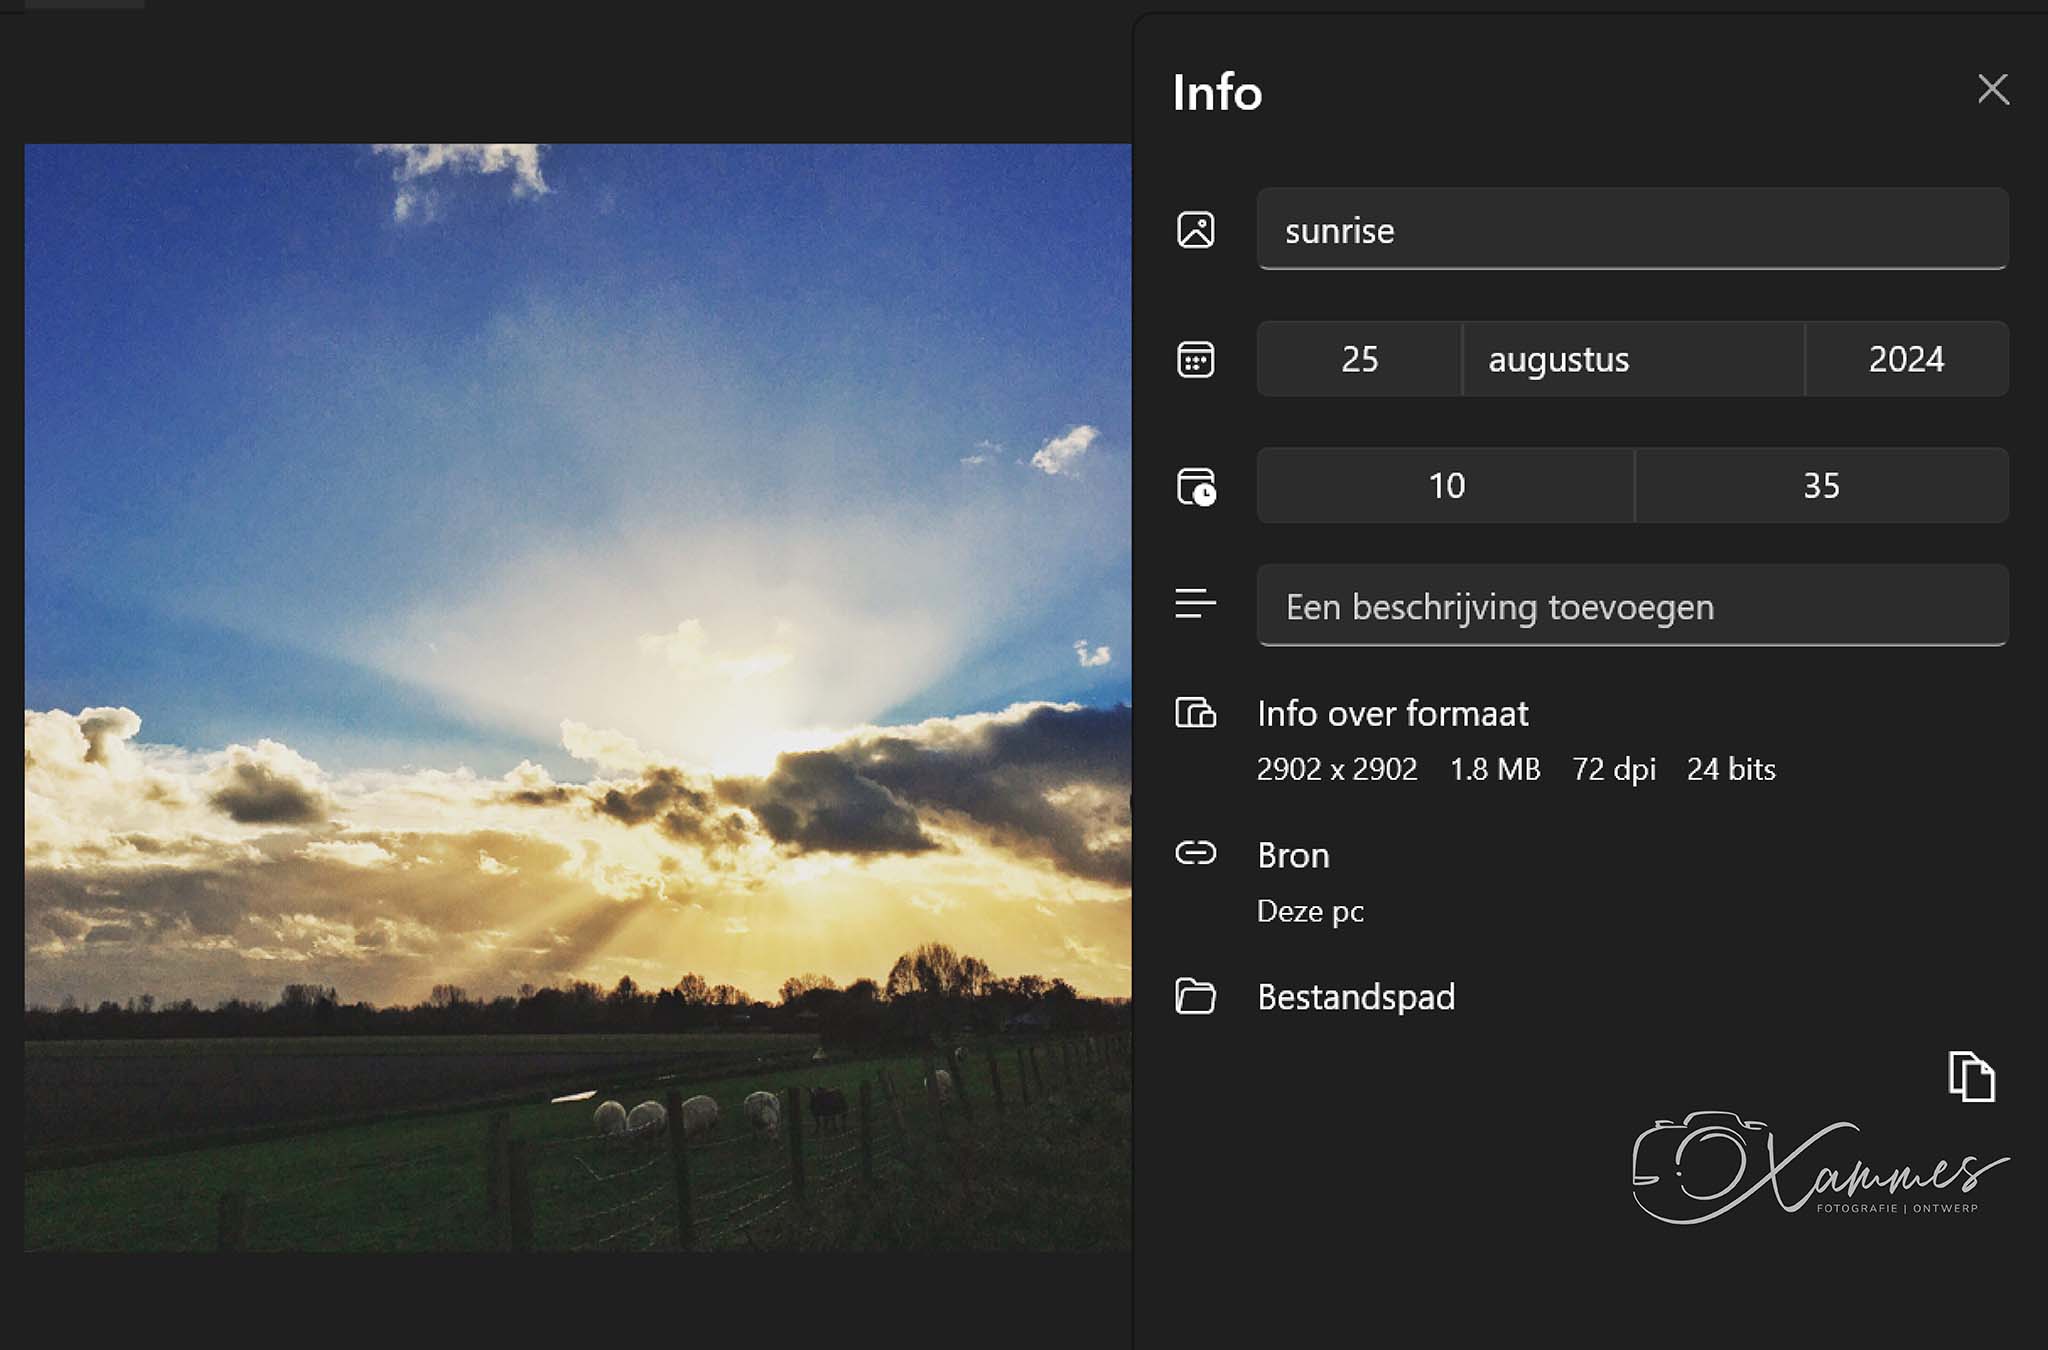The height and width of the screenshot is (1350, 2048).
Task: Click the clock icon beside the time fields
Action: 1196,487
